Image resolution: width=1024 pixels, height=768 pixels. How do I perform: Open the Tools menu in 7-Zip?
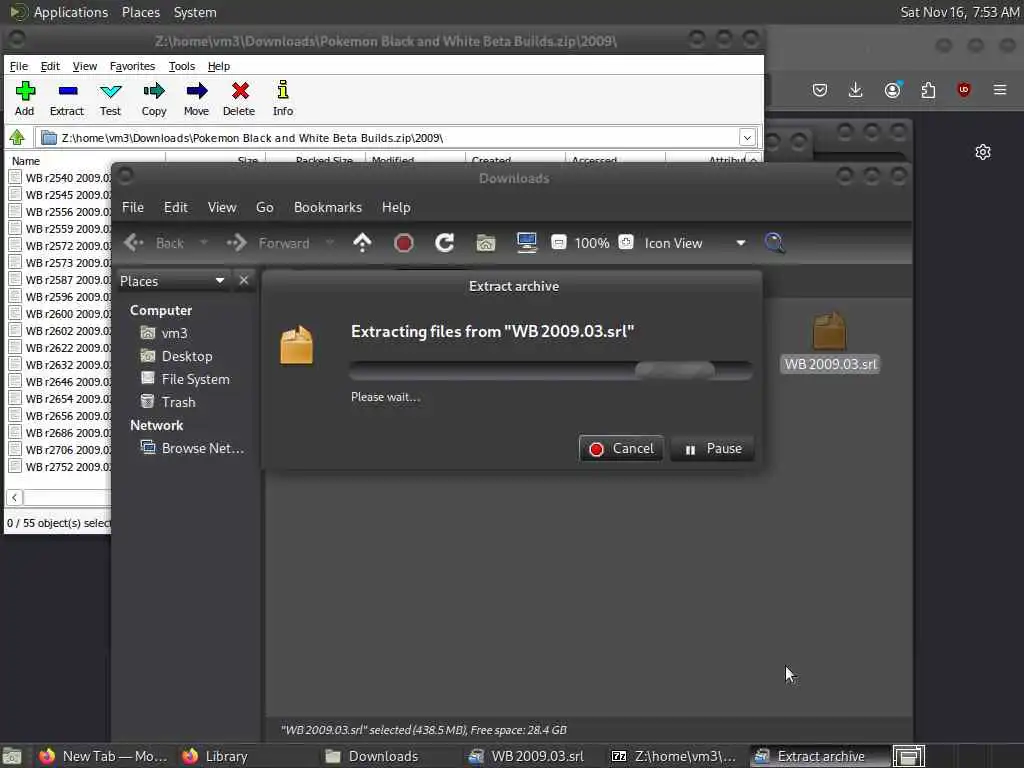(x=182, y=66)
